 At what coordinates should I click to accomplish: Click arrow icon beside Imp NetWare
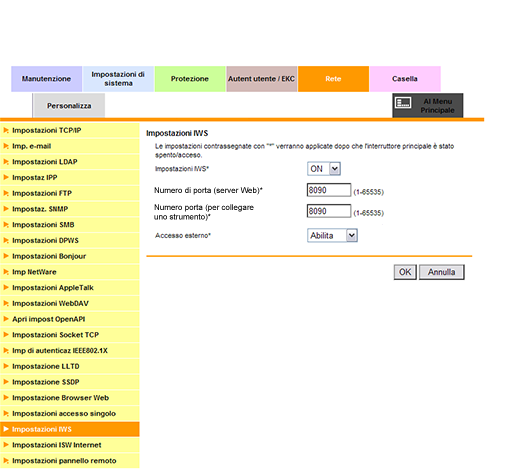point(6,272)
